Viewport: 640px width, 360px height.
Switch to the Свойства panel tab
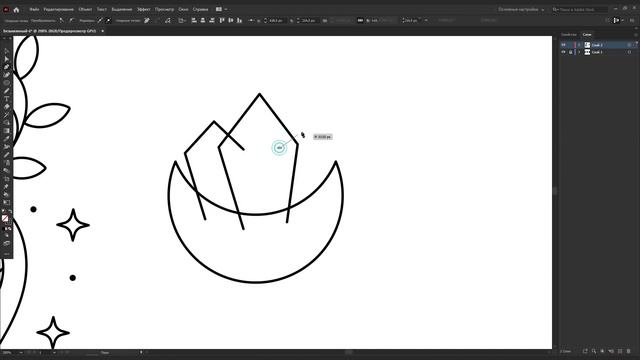pyautogui.click(x=569, y=35)
